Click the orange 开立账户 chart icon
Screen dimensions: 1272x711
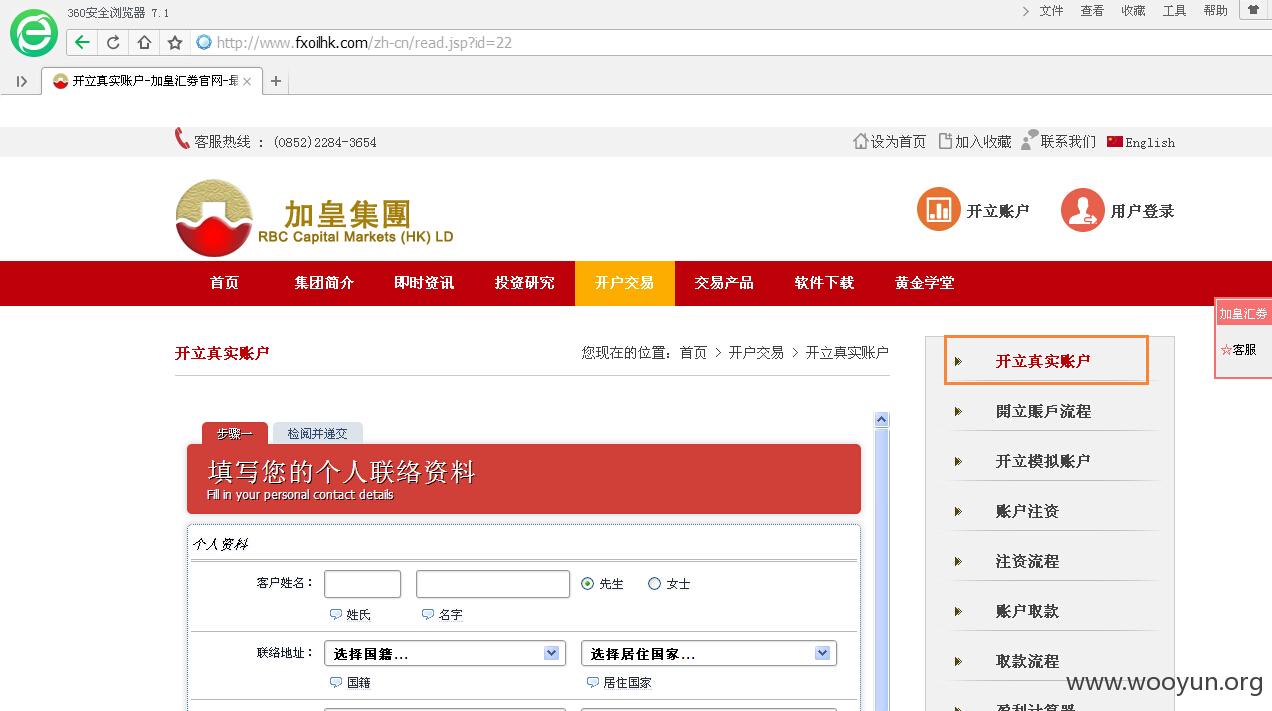click(x=938, y=210)
